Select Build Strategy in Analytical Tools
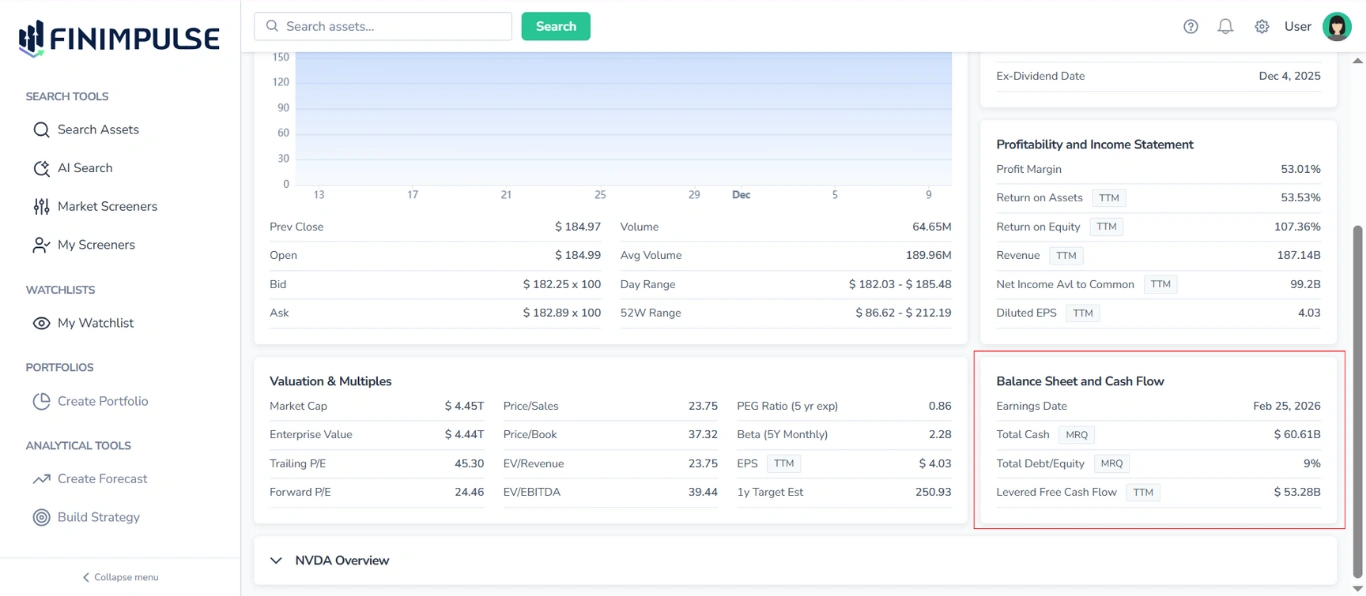Screen dimensions: 1366x596 96,517
